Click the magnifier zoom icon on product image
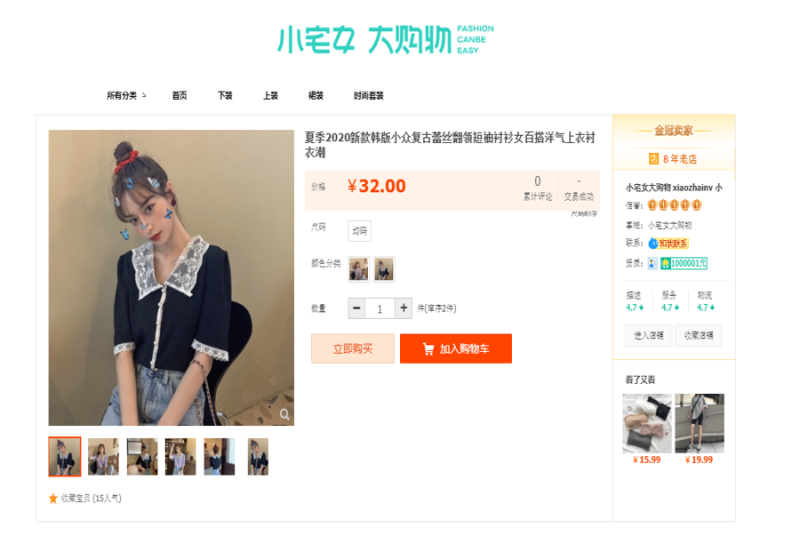 tap(285, 414)
